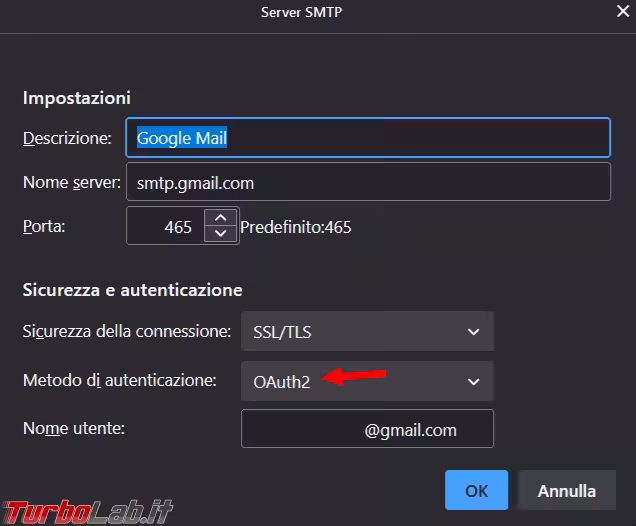Click the "Predefinito:465" default port text
Viewport: 636px width, 526px height.
coord(296,227)
